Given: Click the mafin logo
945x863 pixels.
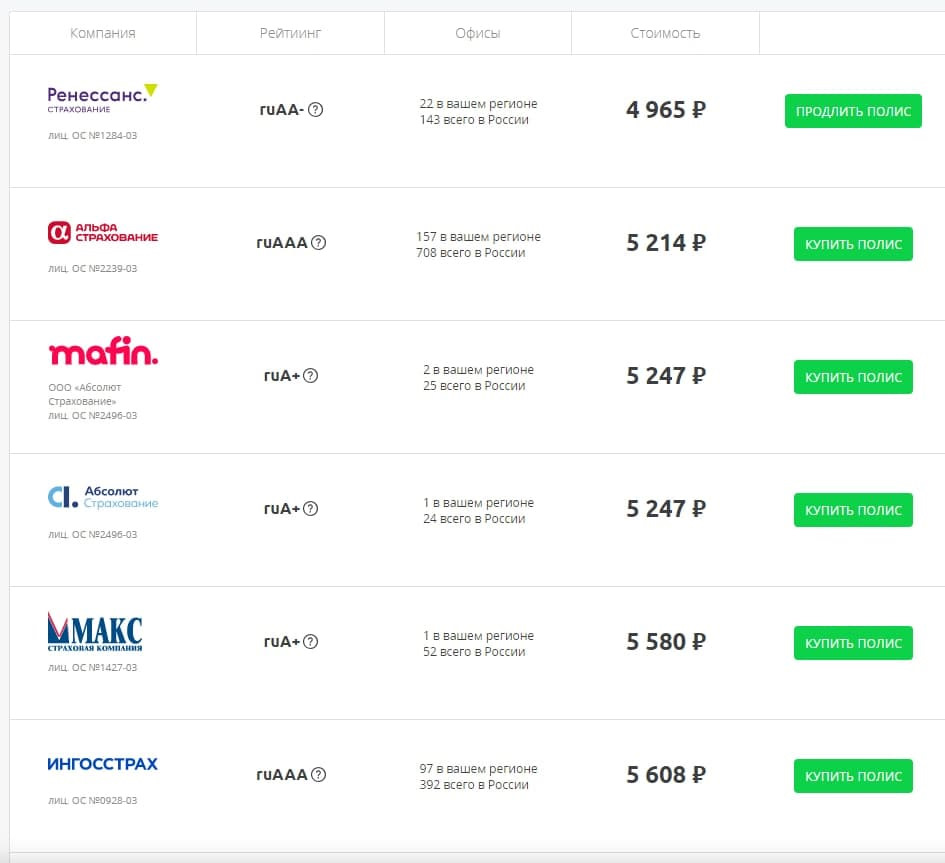Looking at the screenshot, I should (x=102, y=353).
